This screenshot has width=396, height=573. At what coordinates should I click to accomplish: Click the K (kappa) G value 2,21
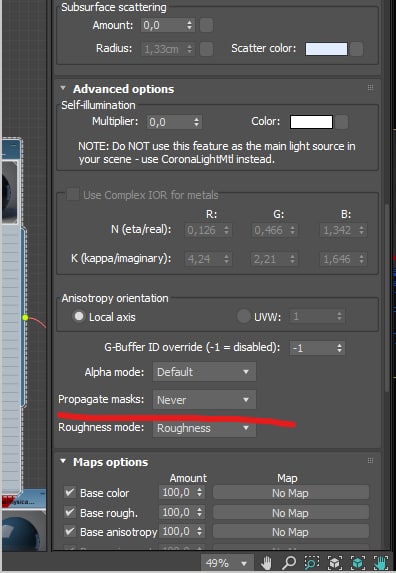click(x=270, y=259)
